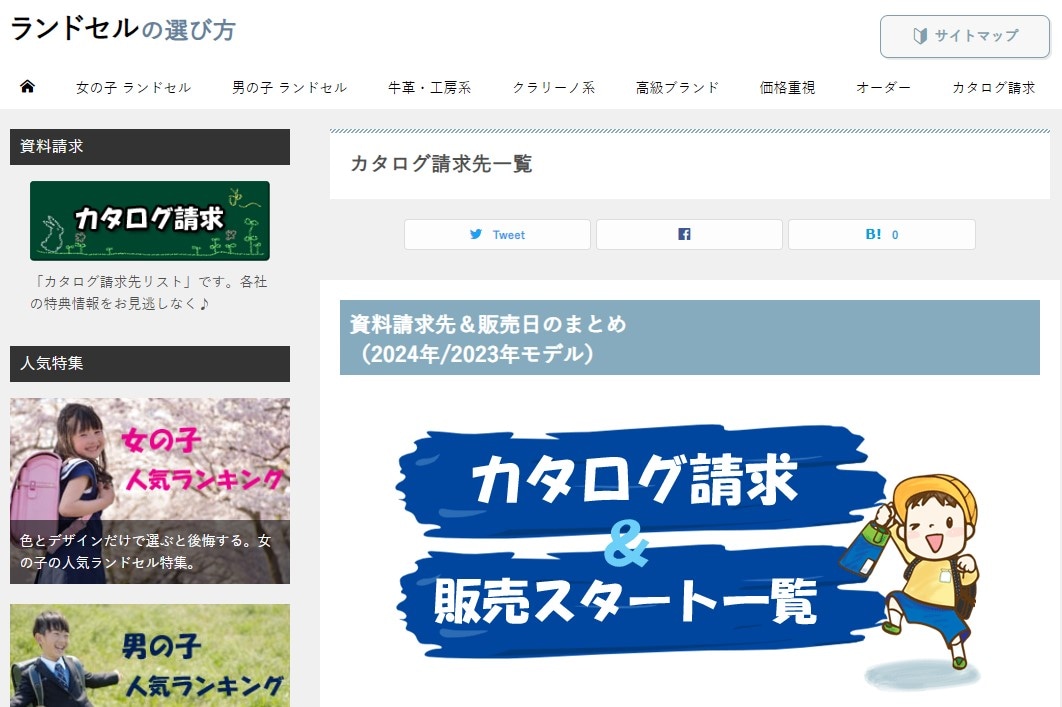Click the home icon in navigation bar
This screenshot has height=707, width=1062.
27,87
